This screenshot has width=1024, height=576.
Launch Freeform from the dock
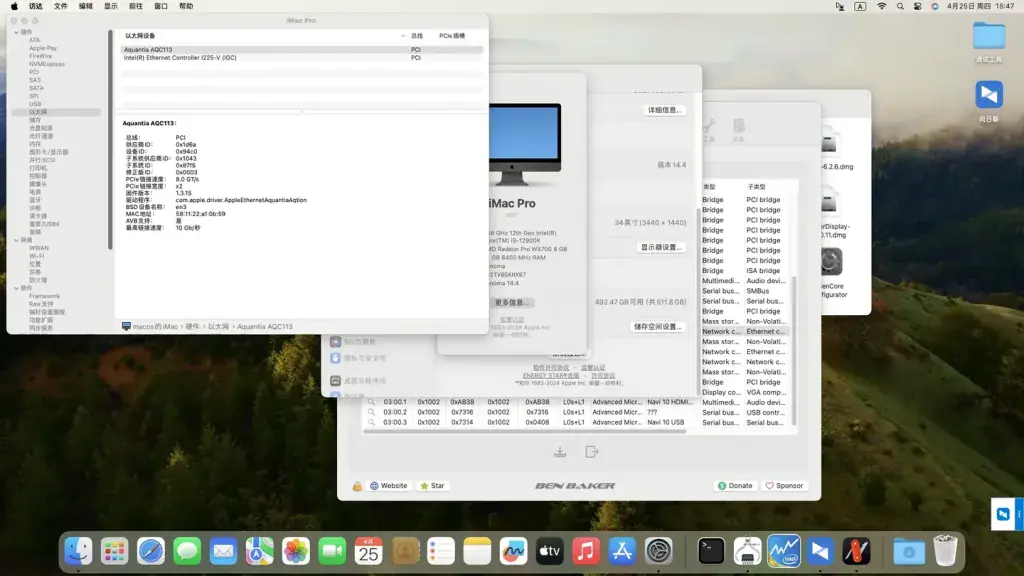pyautogui.click(x=513, y=552)
